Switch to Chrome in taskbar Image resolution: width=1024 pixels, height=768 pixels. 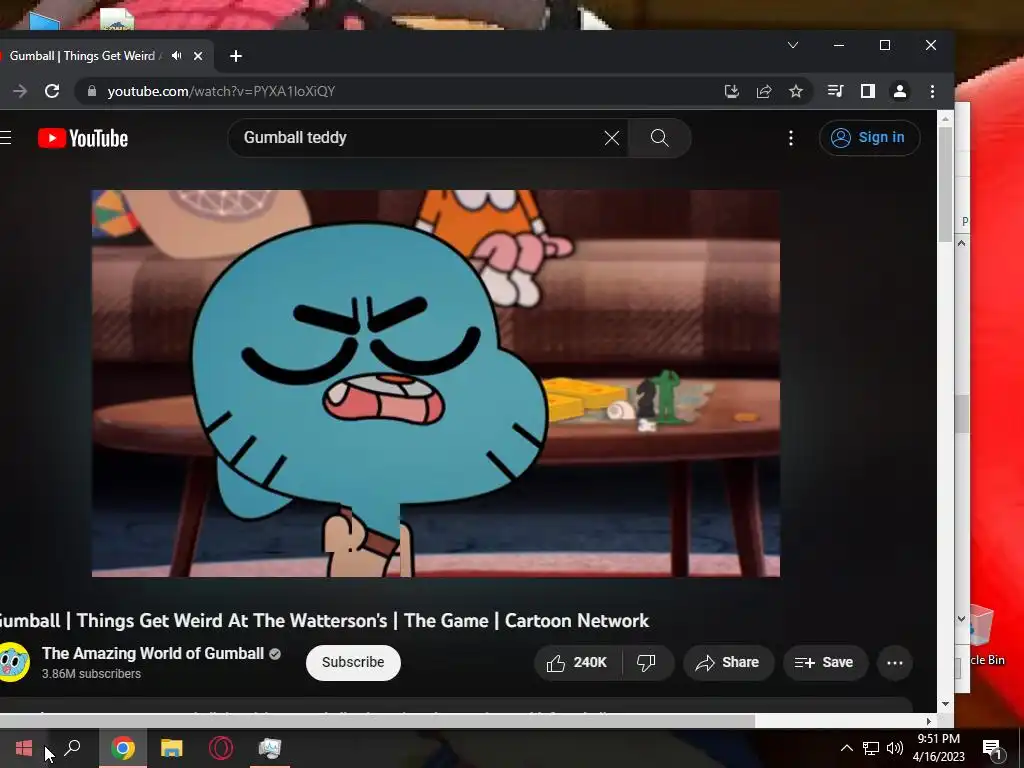[123, 748]
